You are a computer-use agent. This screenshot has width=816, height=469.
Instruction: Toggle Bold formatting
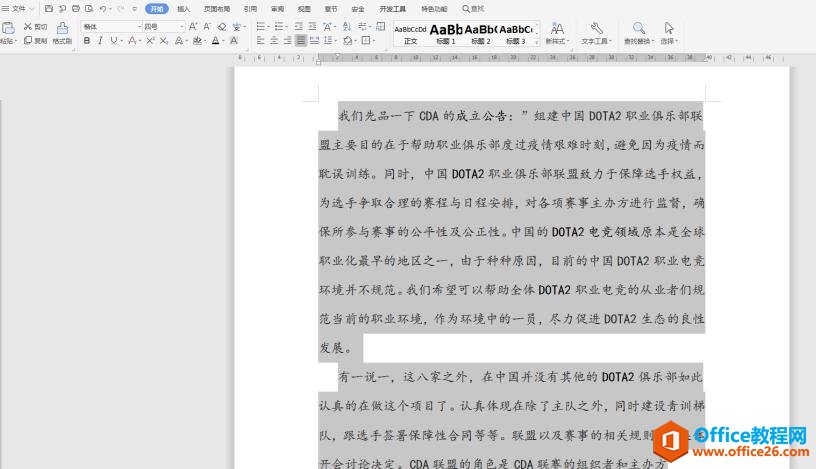point(87,41)
